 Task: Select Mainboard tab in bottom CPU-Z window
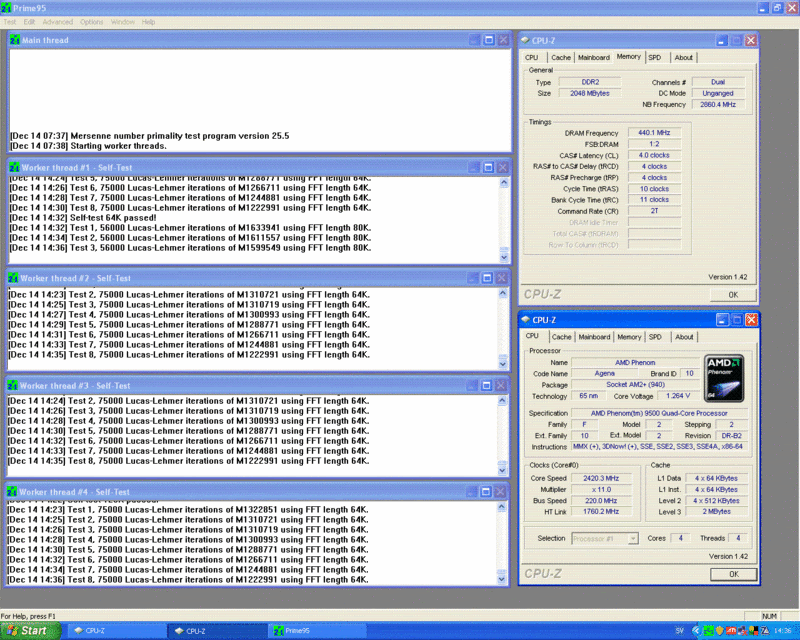[x=594, y=337]
